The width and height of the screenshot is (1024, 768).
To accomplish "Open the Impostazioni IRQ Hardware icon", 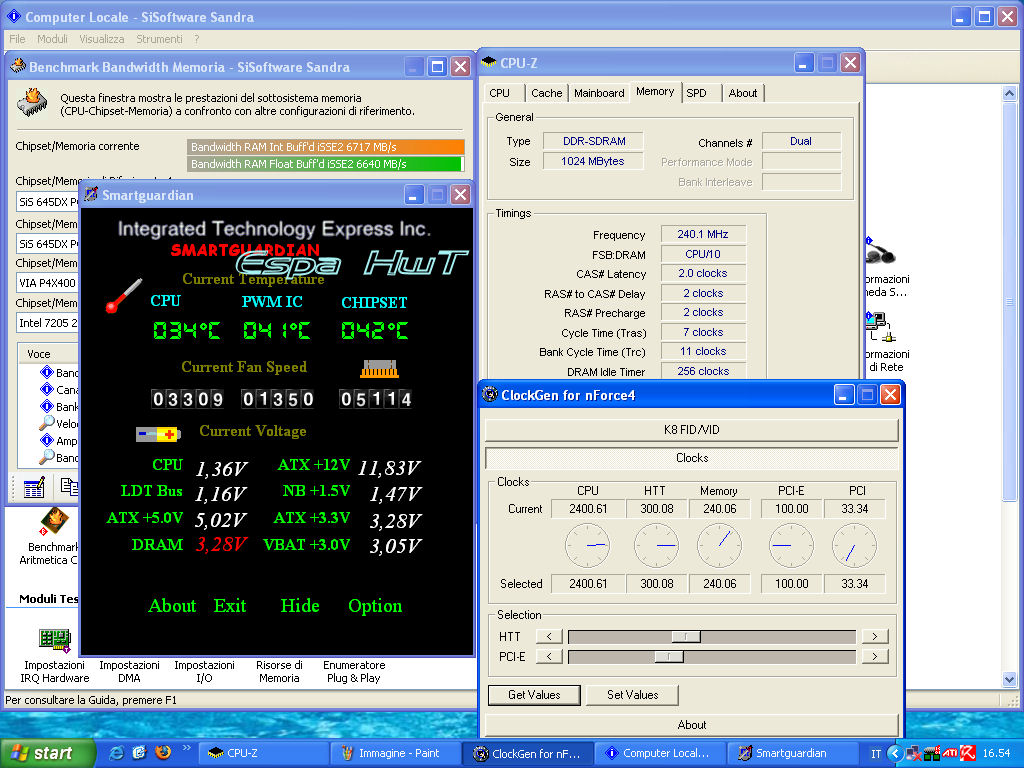I will coord(54,641).
